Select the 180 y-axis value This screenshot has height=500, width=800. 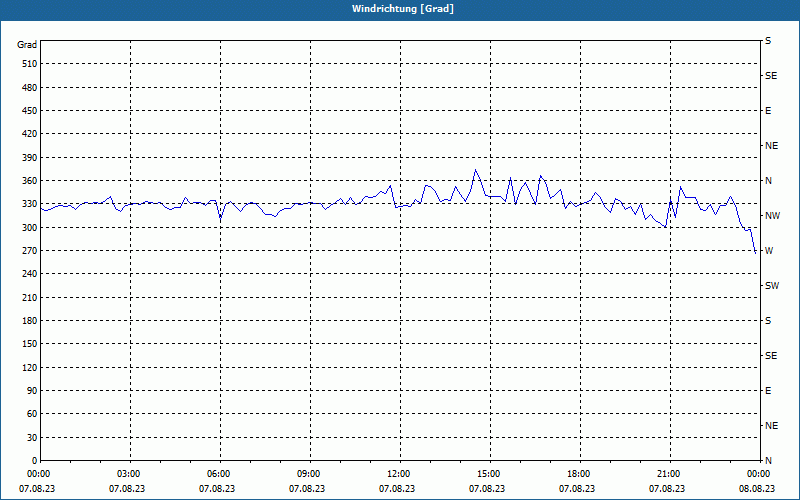tap(30, 321)
